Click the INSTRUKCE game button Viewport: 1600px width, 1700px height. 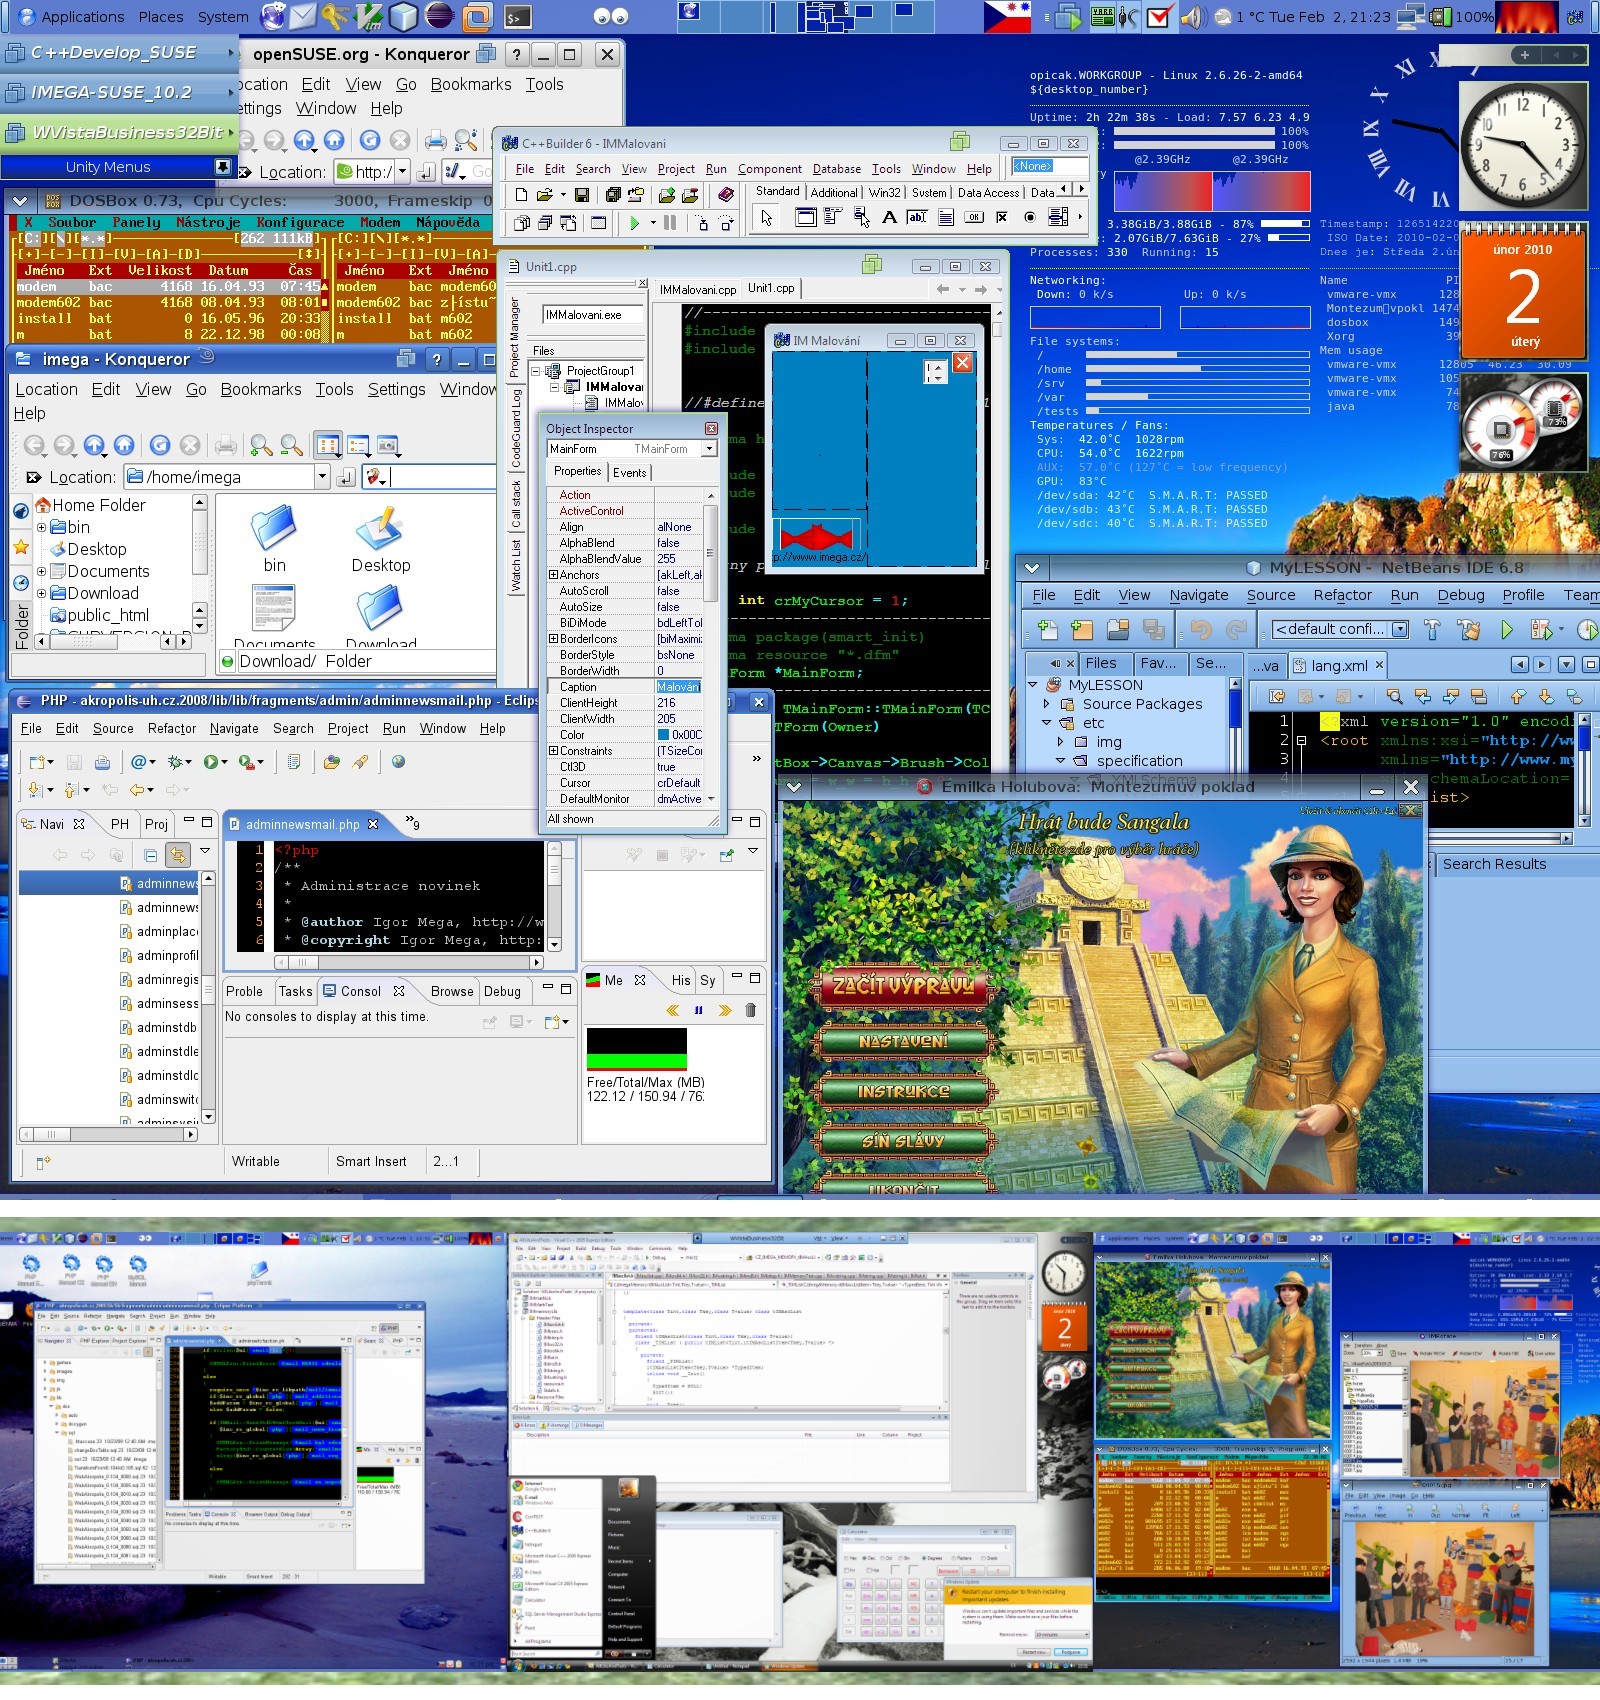tap(903, 1091)
